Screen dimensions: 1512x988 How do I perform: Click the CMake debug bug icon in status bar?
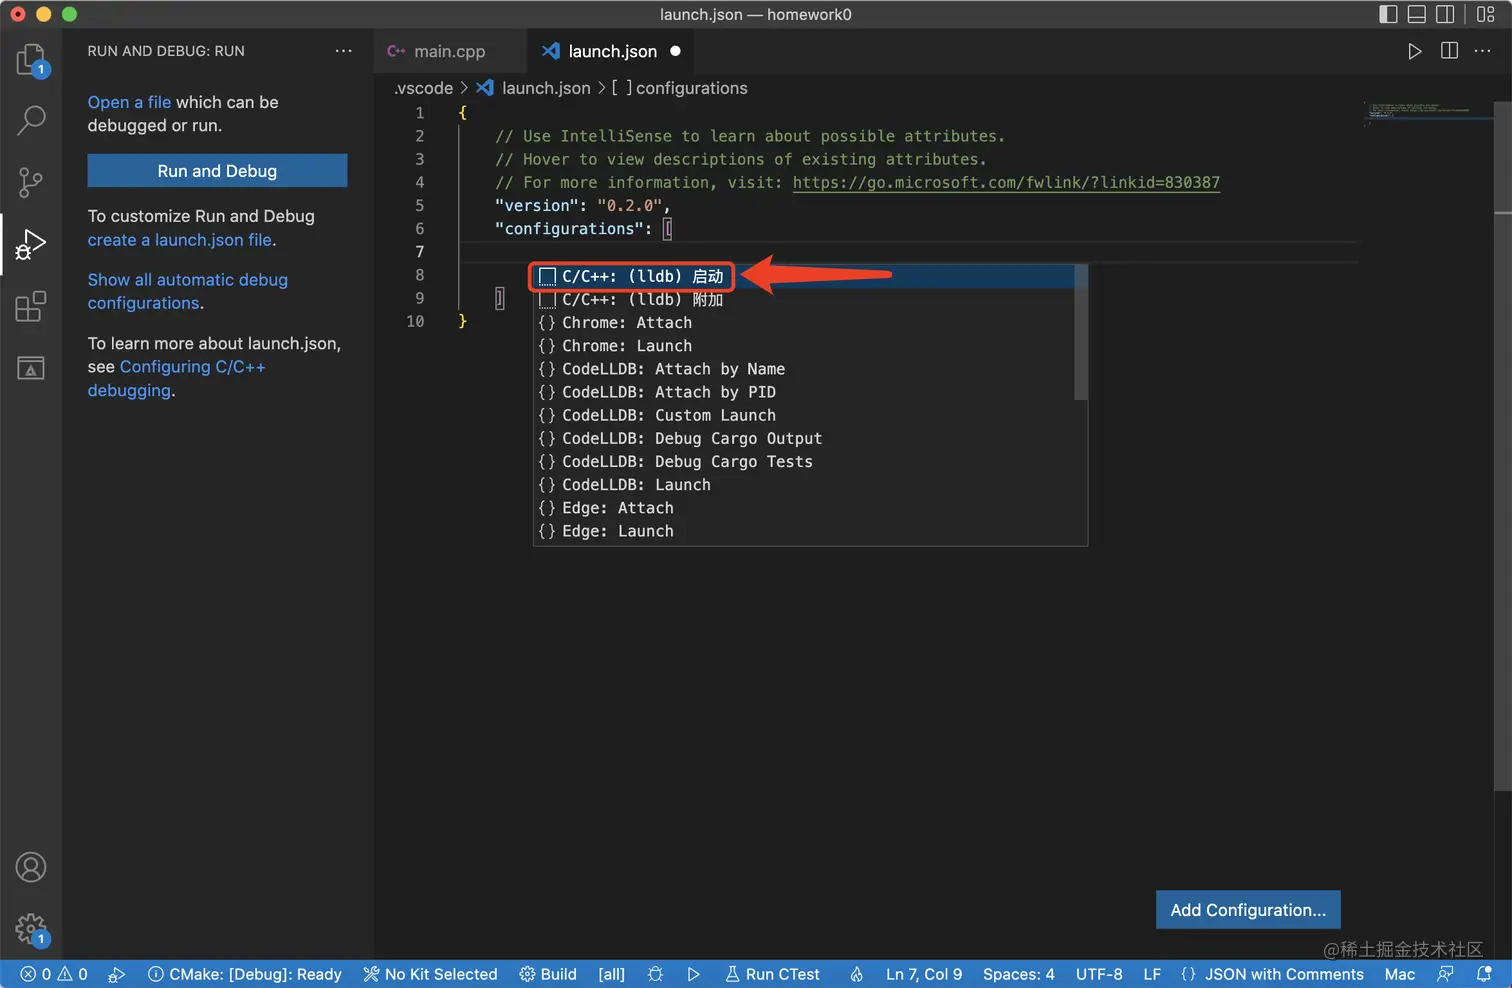pos(655,974)
